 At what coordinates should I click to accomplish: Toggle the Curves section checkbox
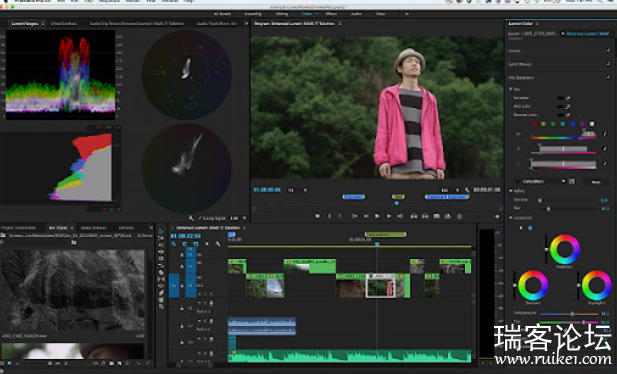[608, 50]
